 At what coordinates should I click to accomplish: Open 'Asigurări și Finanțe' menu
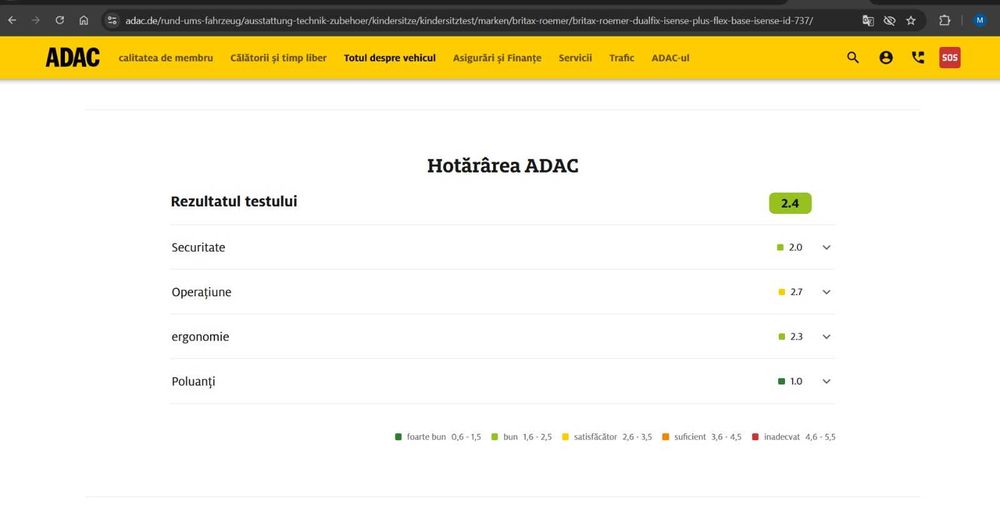tap(497, 58)
